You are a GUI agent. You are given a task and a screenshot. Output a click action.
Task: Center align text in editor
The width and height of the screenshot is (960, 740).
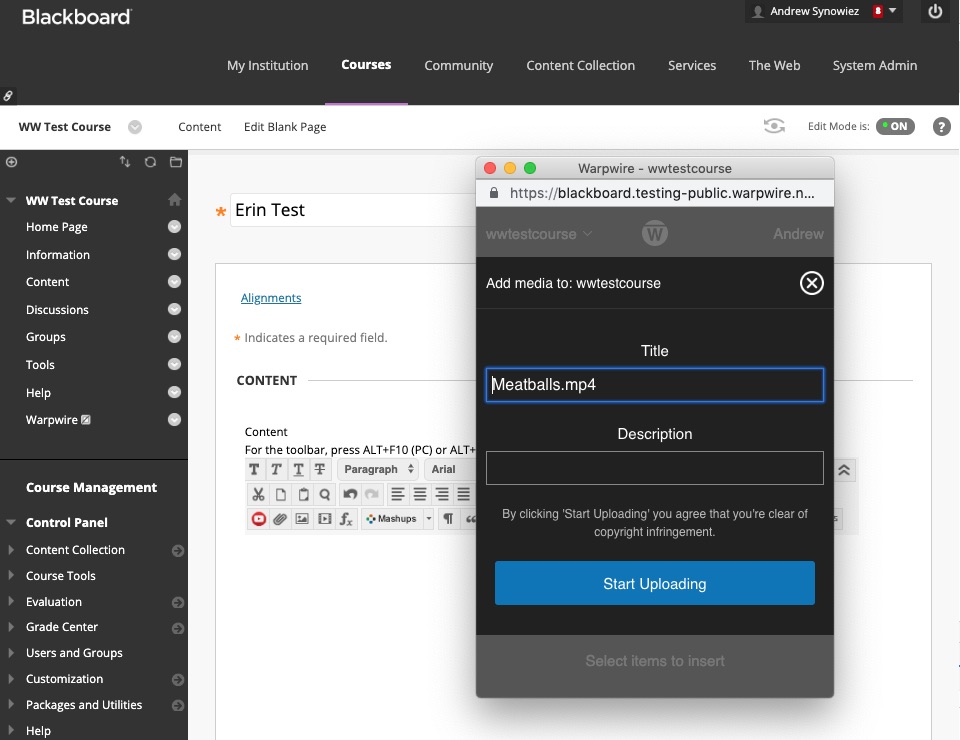click(x=419, y=494)
